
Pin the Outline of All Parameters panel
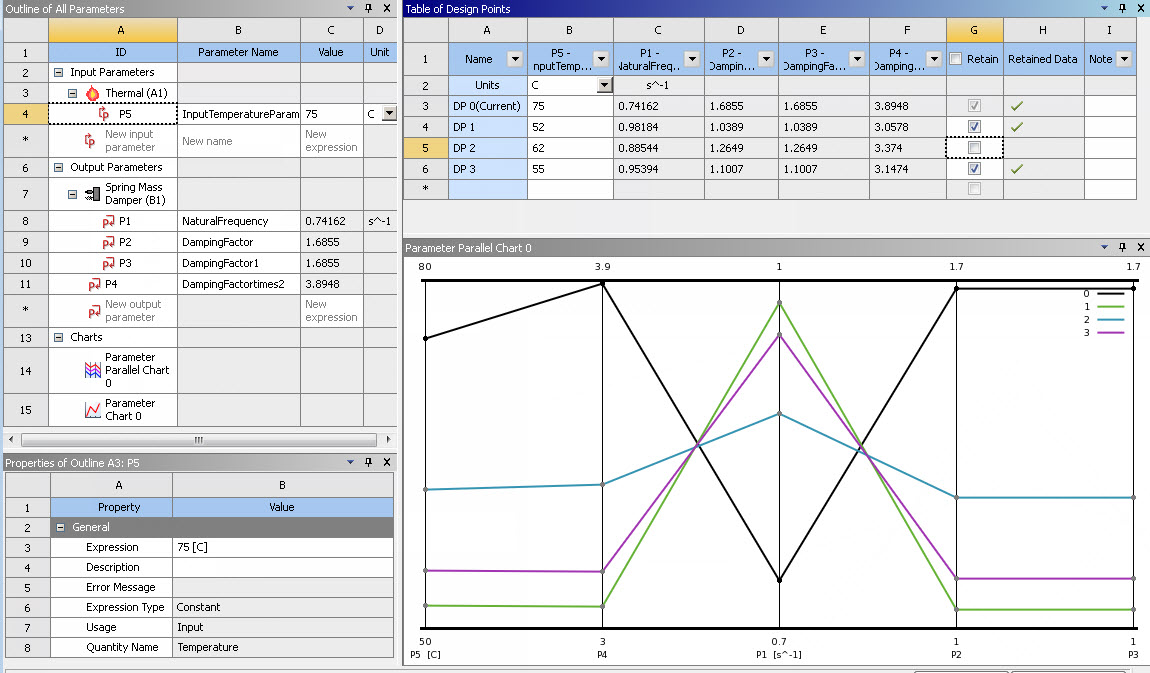point(368,8)
